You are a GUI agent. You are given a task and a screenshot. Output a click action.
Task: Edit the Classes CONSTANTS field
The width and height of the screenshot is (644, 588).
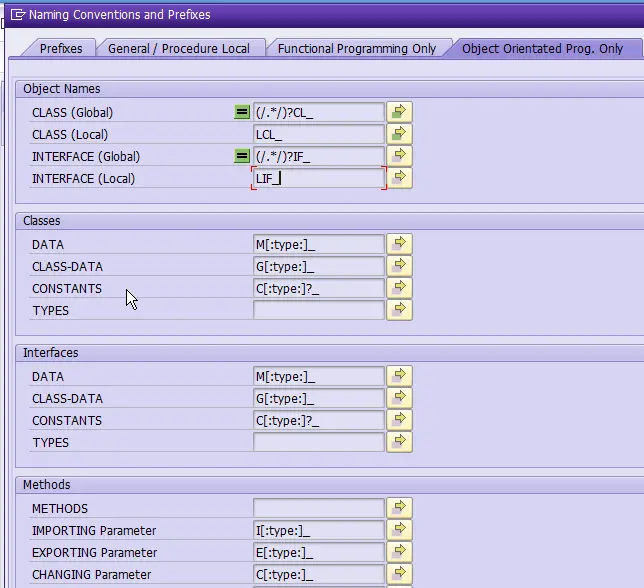click(x=319, y=288)
